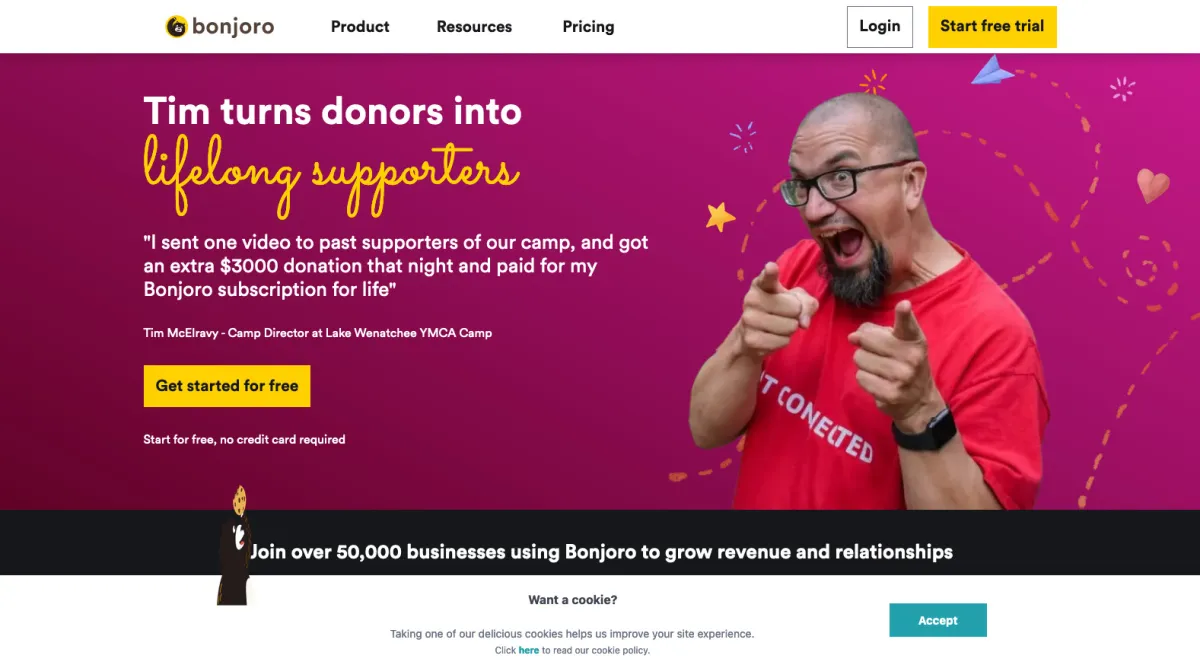Click the yellow star graphic

click(720, 215)
